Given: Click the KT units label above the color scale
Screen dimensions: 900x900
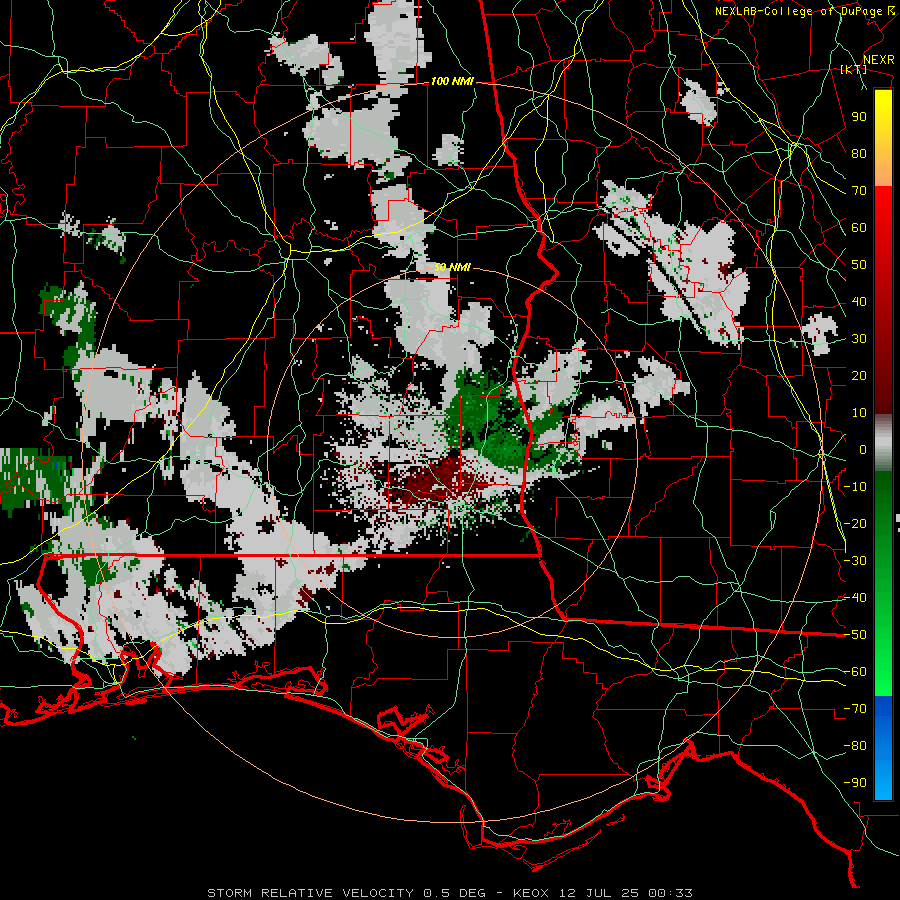Looking at the screenshot, I should (x=854, y=69).
